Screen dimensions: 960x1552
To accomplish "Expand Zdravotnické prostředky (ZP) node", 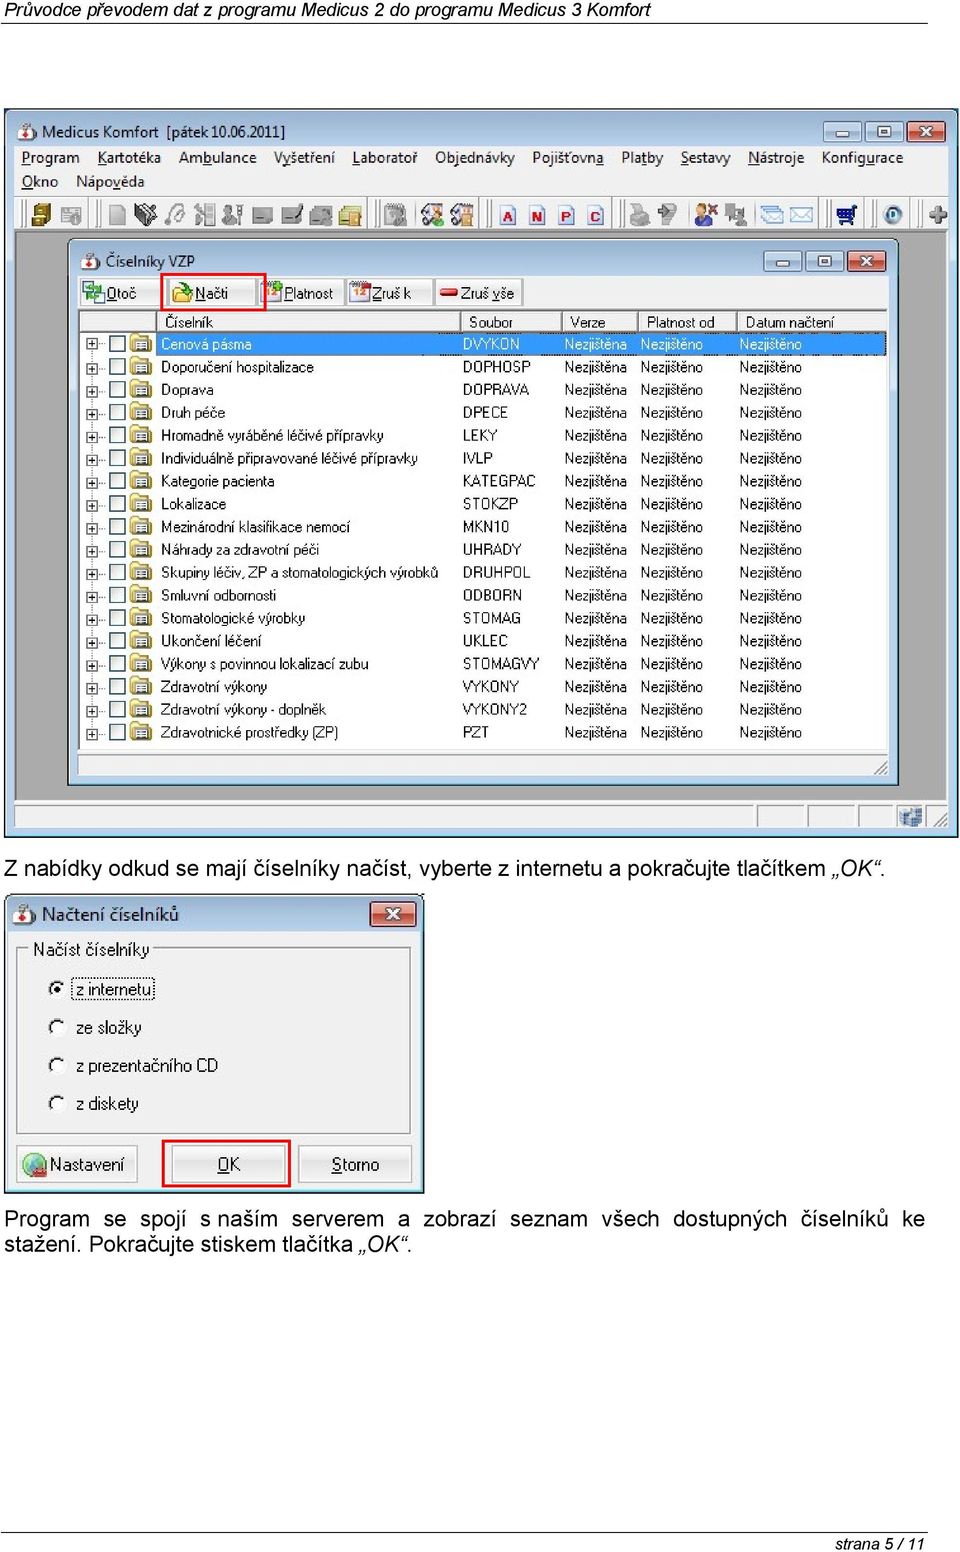I will [92, 733].
